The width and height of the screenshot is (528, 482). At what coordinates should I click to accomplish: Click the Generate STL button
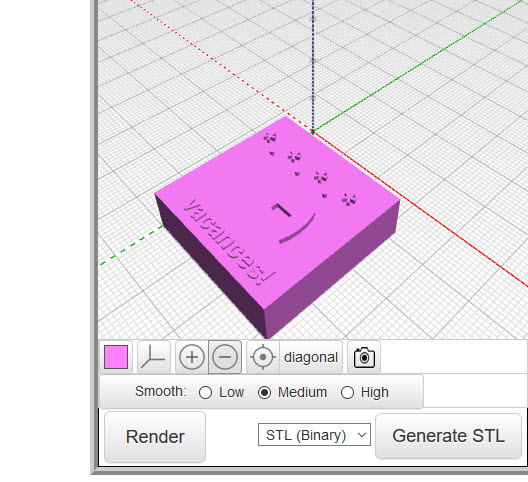tap(449, 436)
